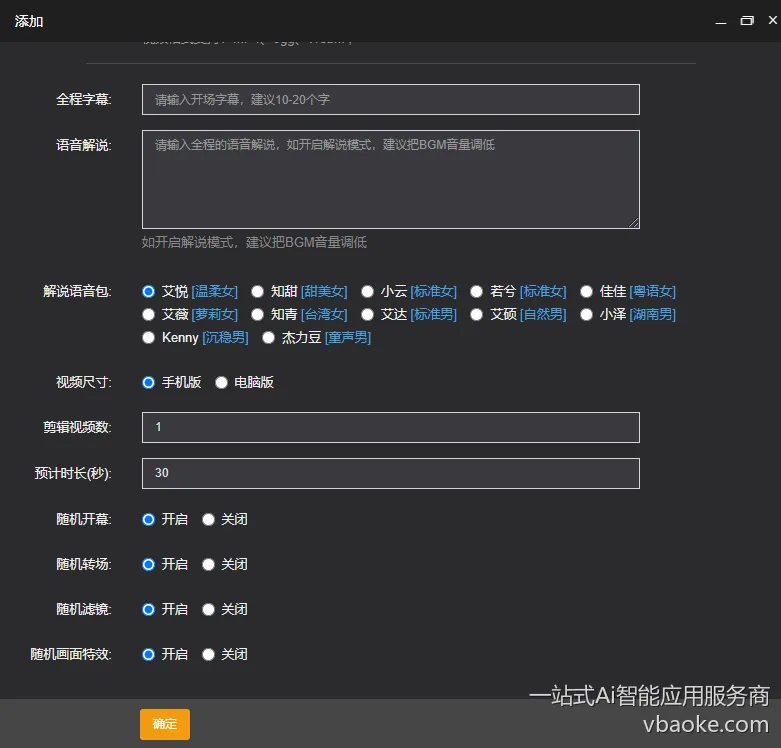781x748 pixels.
Task: Choose 小云 [标准女] voice option
Action: (368, 291)
